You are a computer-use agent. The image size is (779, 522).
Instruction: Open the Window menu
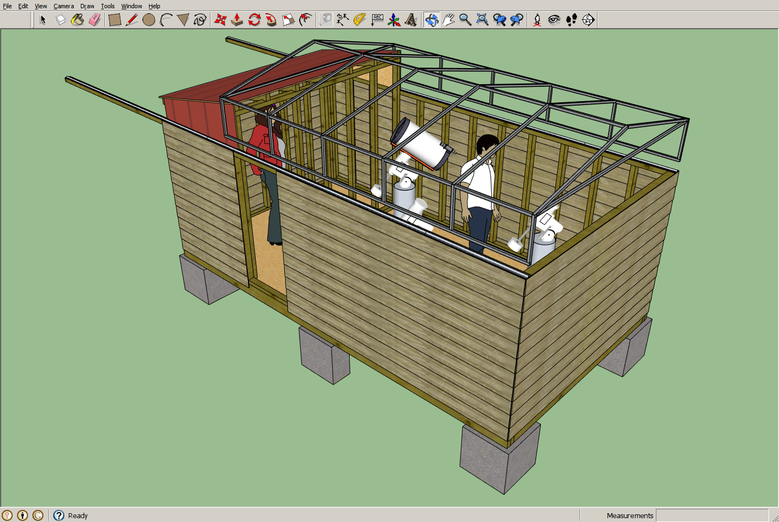(131, 6)
